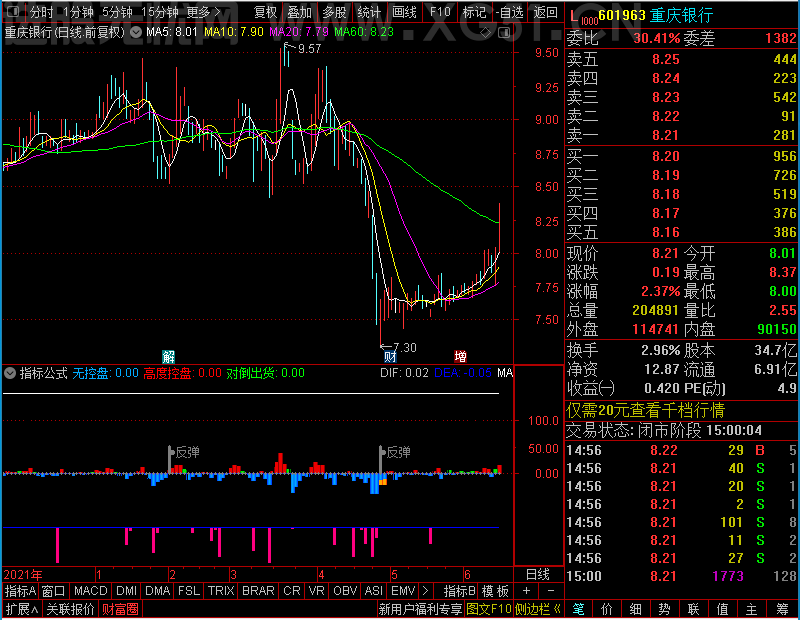
Task: Zoom in the chart with the + button
Action: [x=527, y=591]
